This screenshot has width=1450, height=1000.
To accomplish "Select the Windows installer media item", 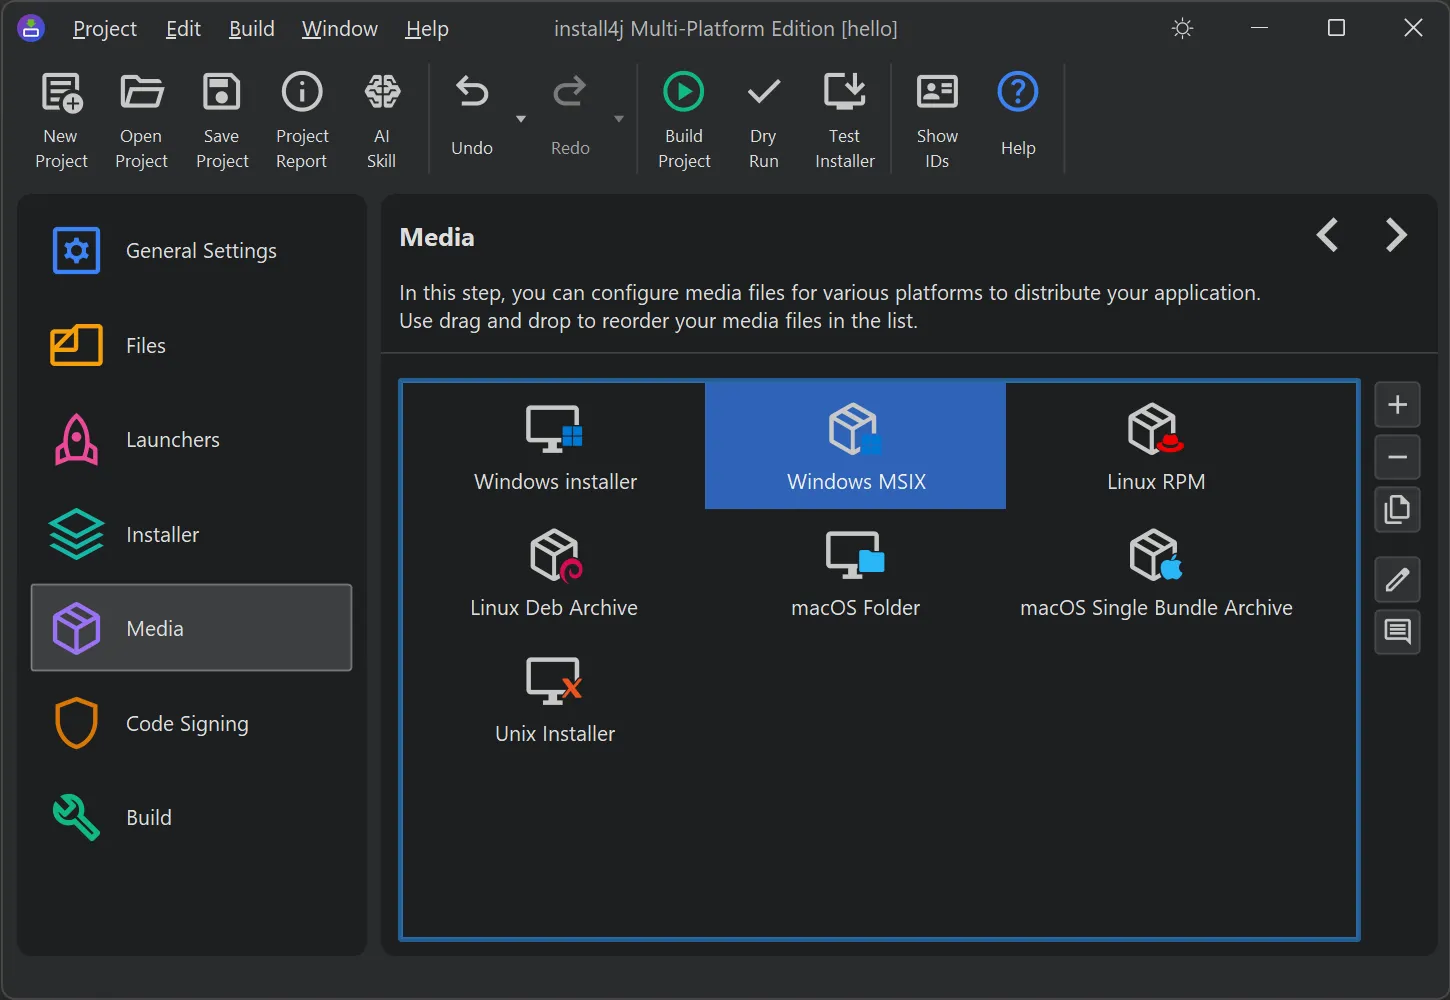I will [555, 446].
